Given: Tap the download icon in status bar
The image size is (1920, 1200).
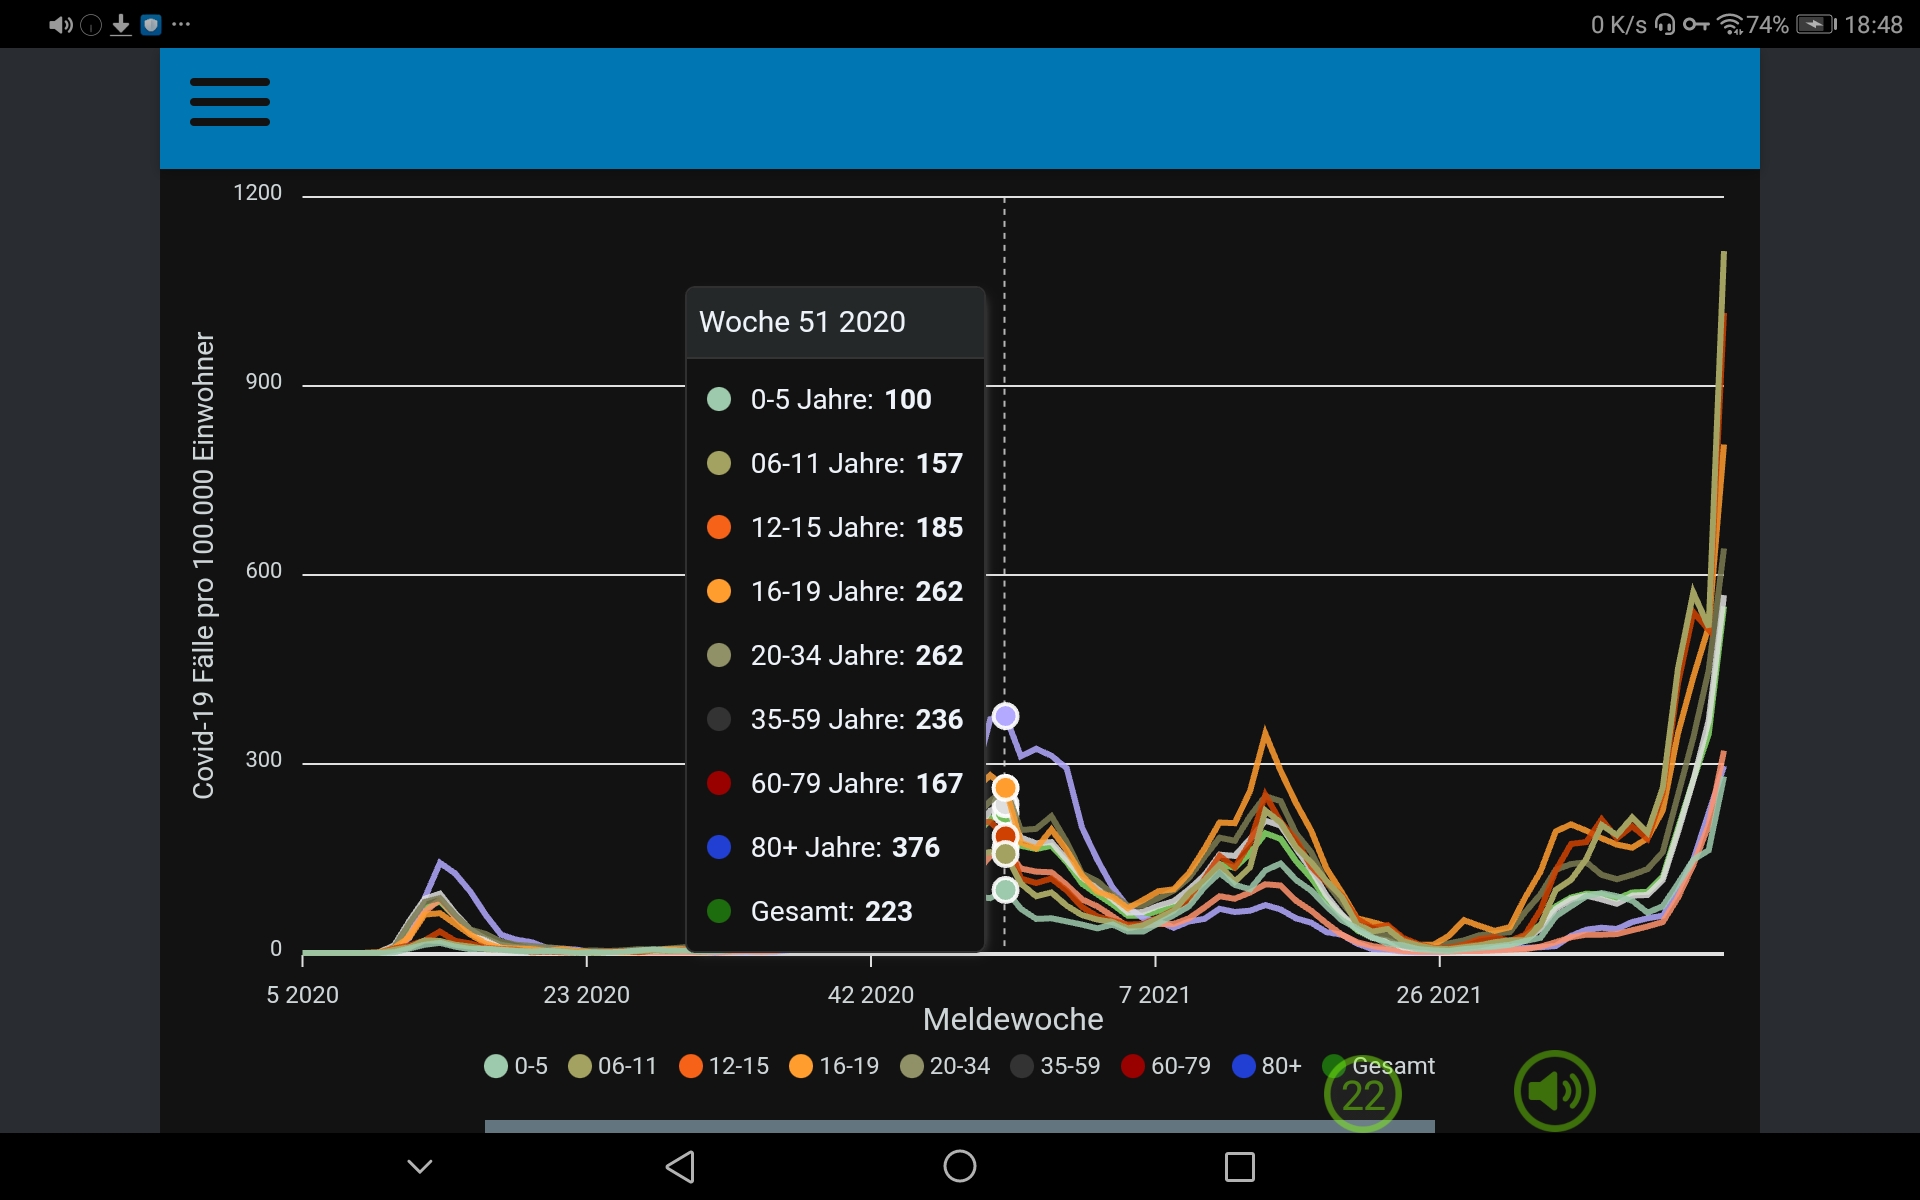Looking at the screenshot, I should tap(121, 24).
